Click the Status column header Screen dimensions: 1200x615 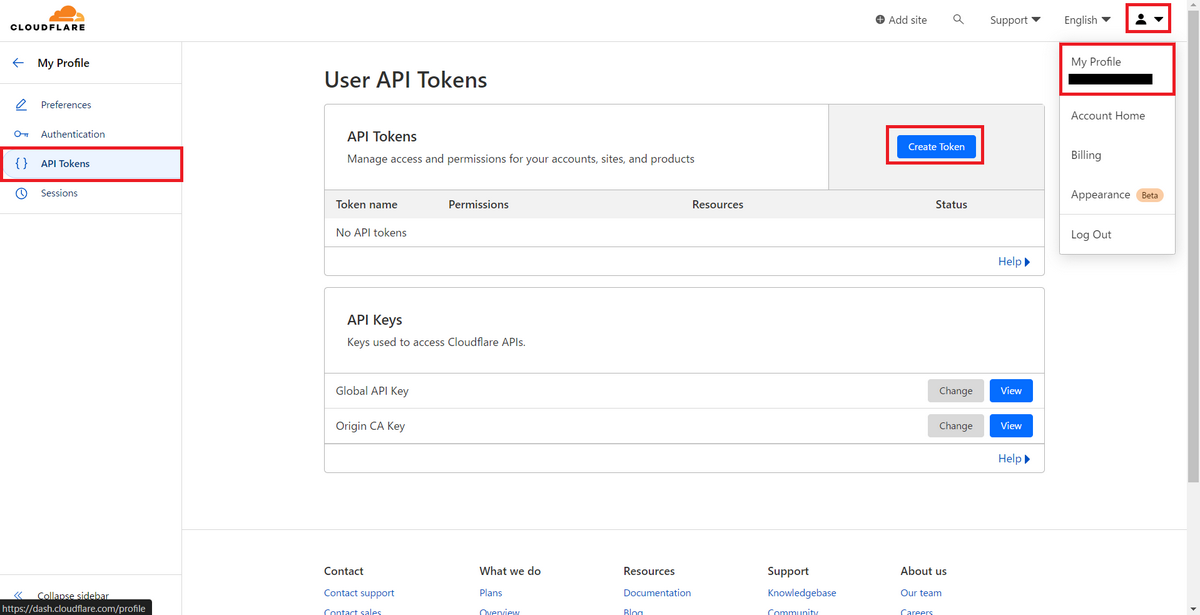[x=951, y=204]
